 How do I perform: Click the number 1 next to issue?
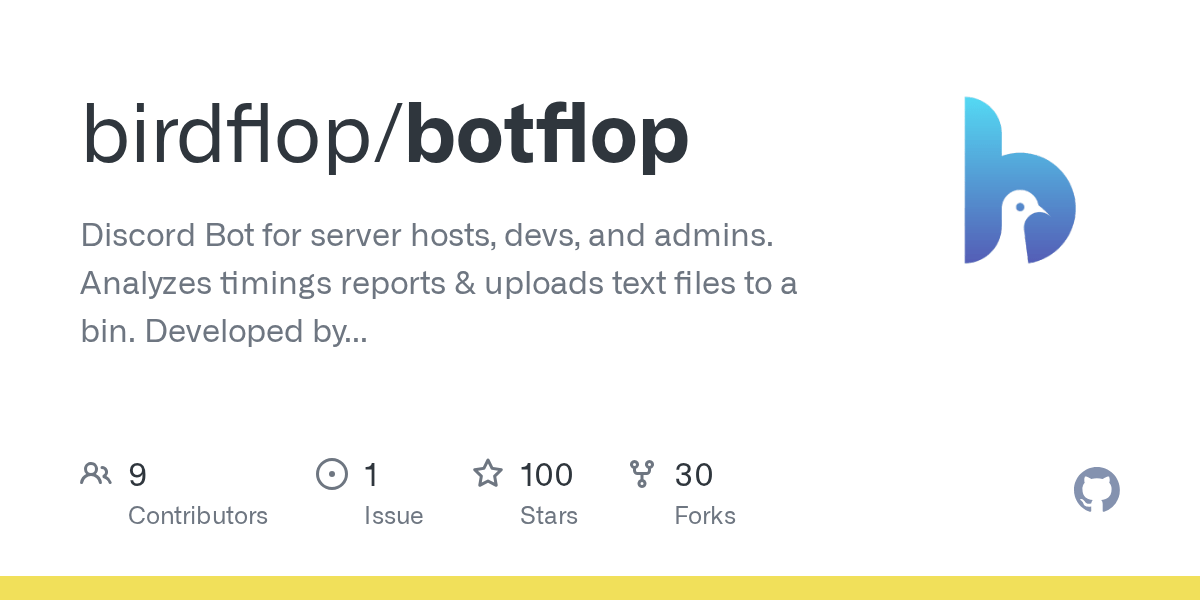pyautogui.click(x=371, y=474)
